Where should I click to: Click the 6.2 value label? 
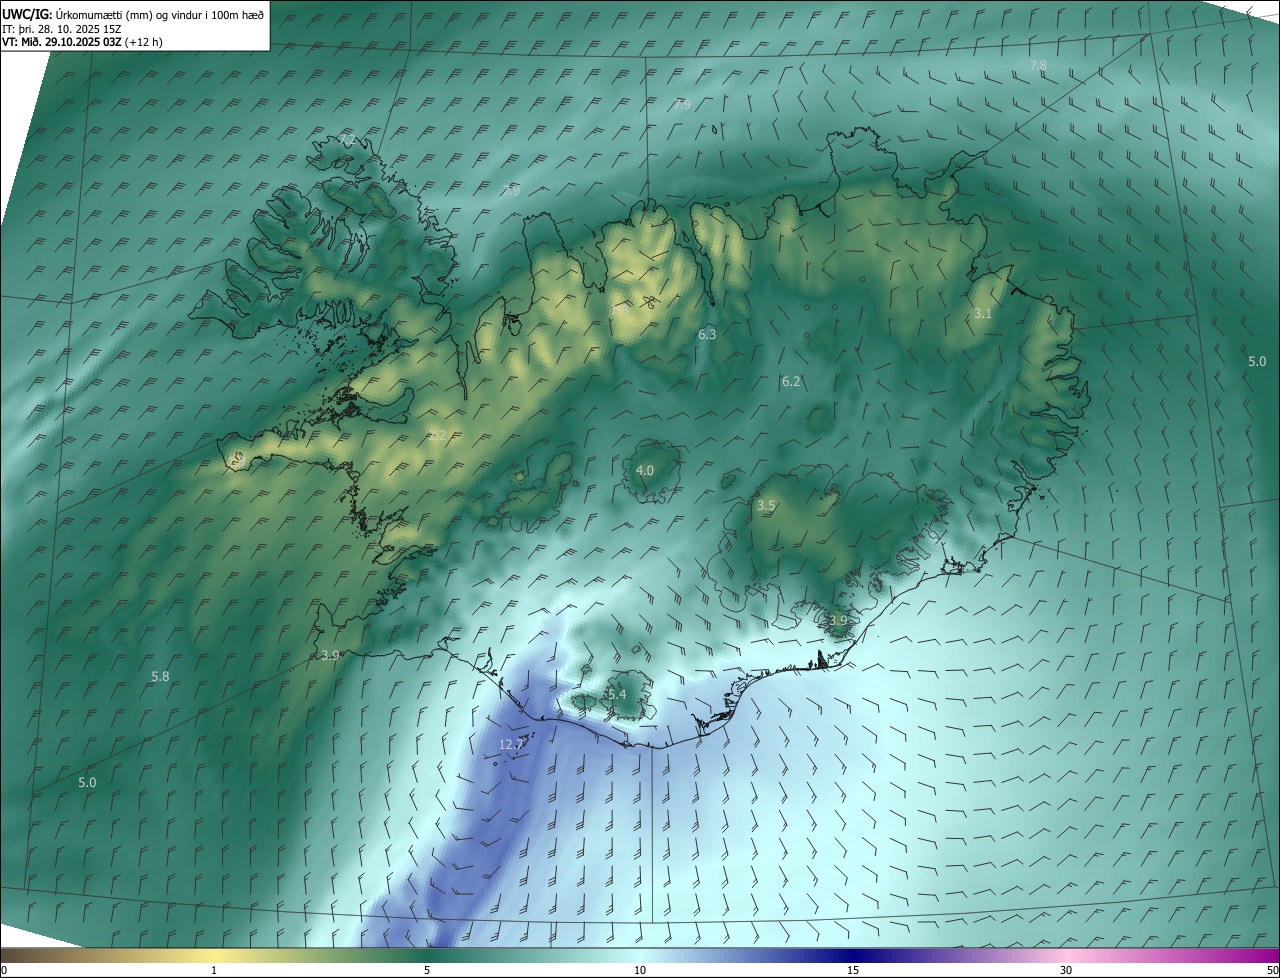coord(791,381)
